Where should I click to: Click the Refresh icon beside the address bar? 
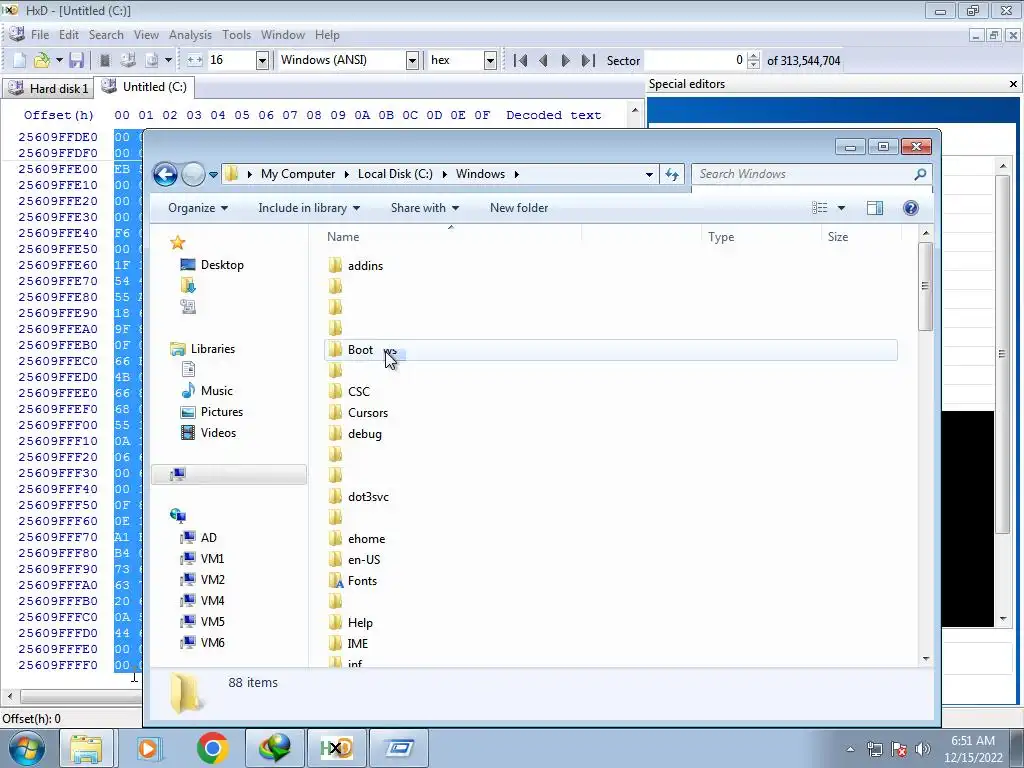671,174
